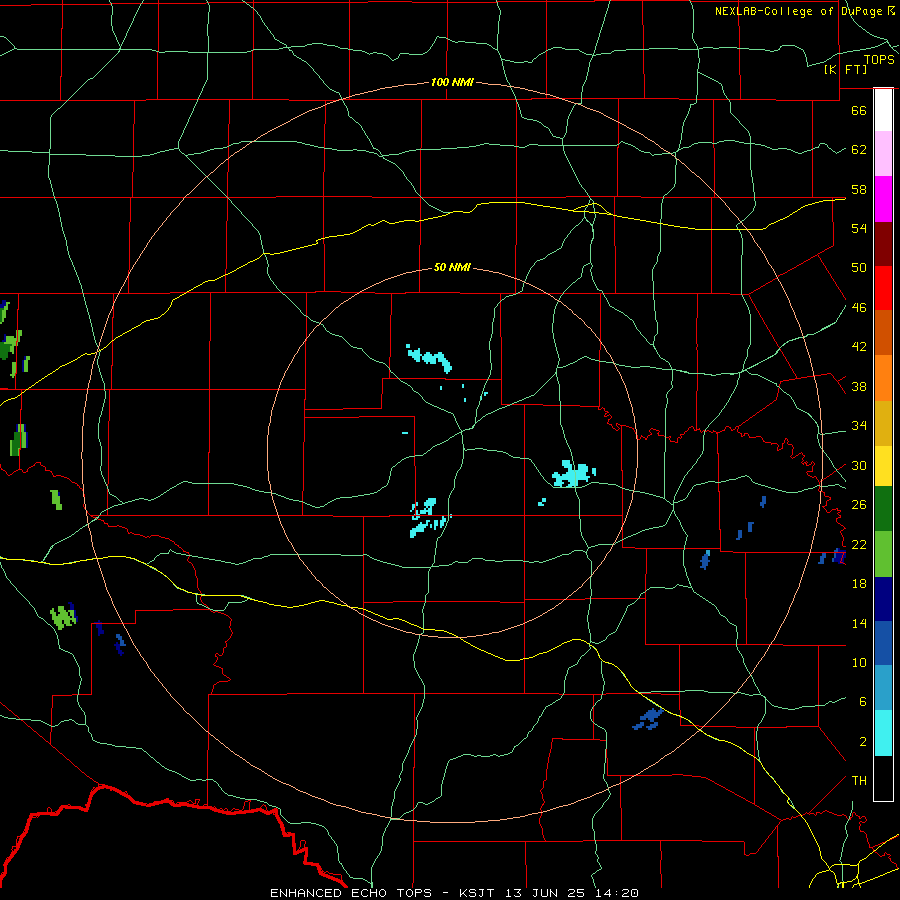The width and height of the screenshot is (900, 900).
Task: Click the '13 JUN 25' date text
Action: click(545, 893)
